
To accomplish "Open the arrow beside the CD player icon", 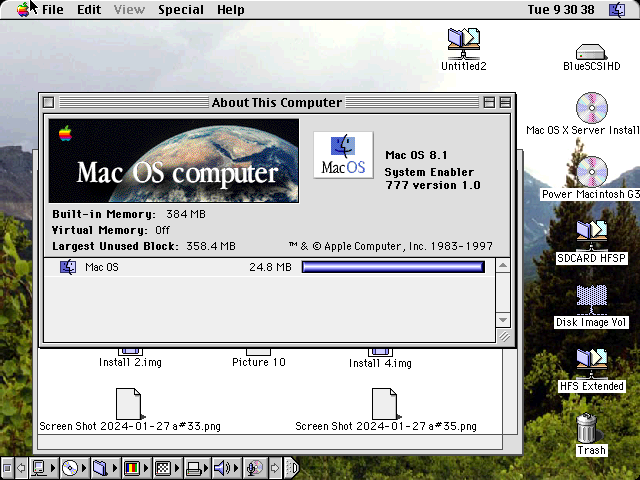I will (x=84, y=468).
